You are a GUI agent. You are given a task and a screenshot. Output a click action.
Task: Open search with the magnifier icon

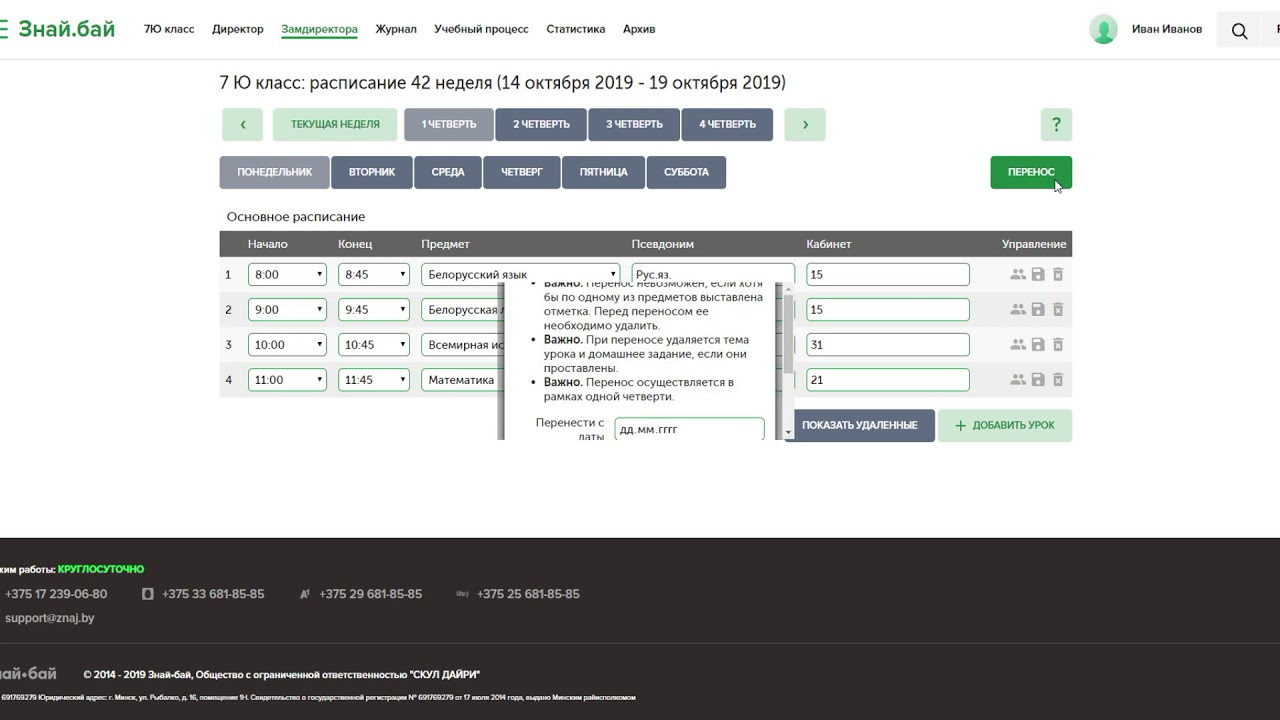pos(1239,30)
